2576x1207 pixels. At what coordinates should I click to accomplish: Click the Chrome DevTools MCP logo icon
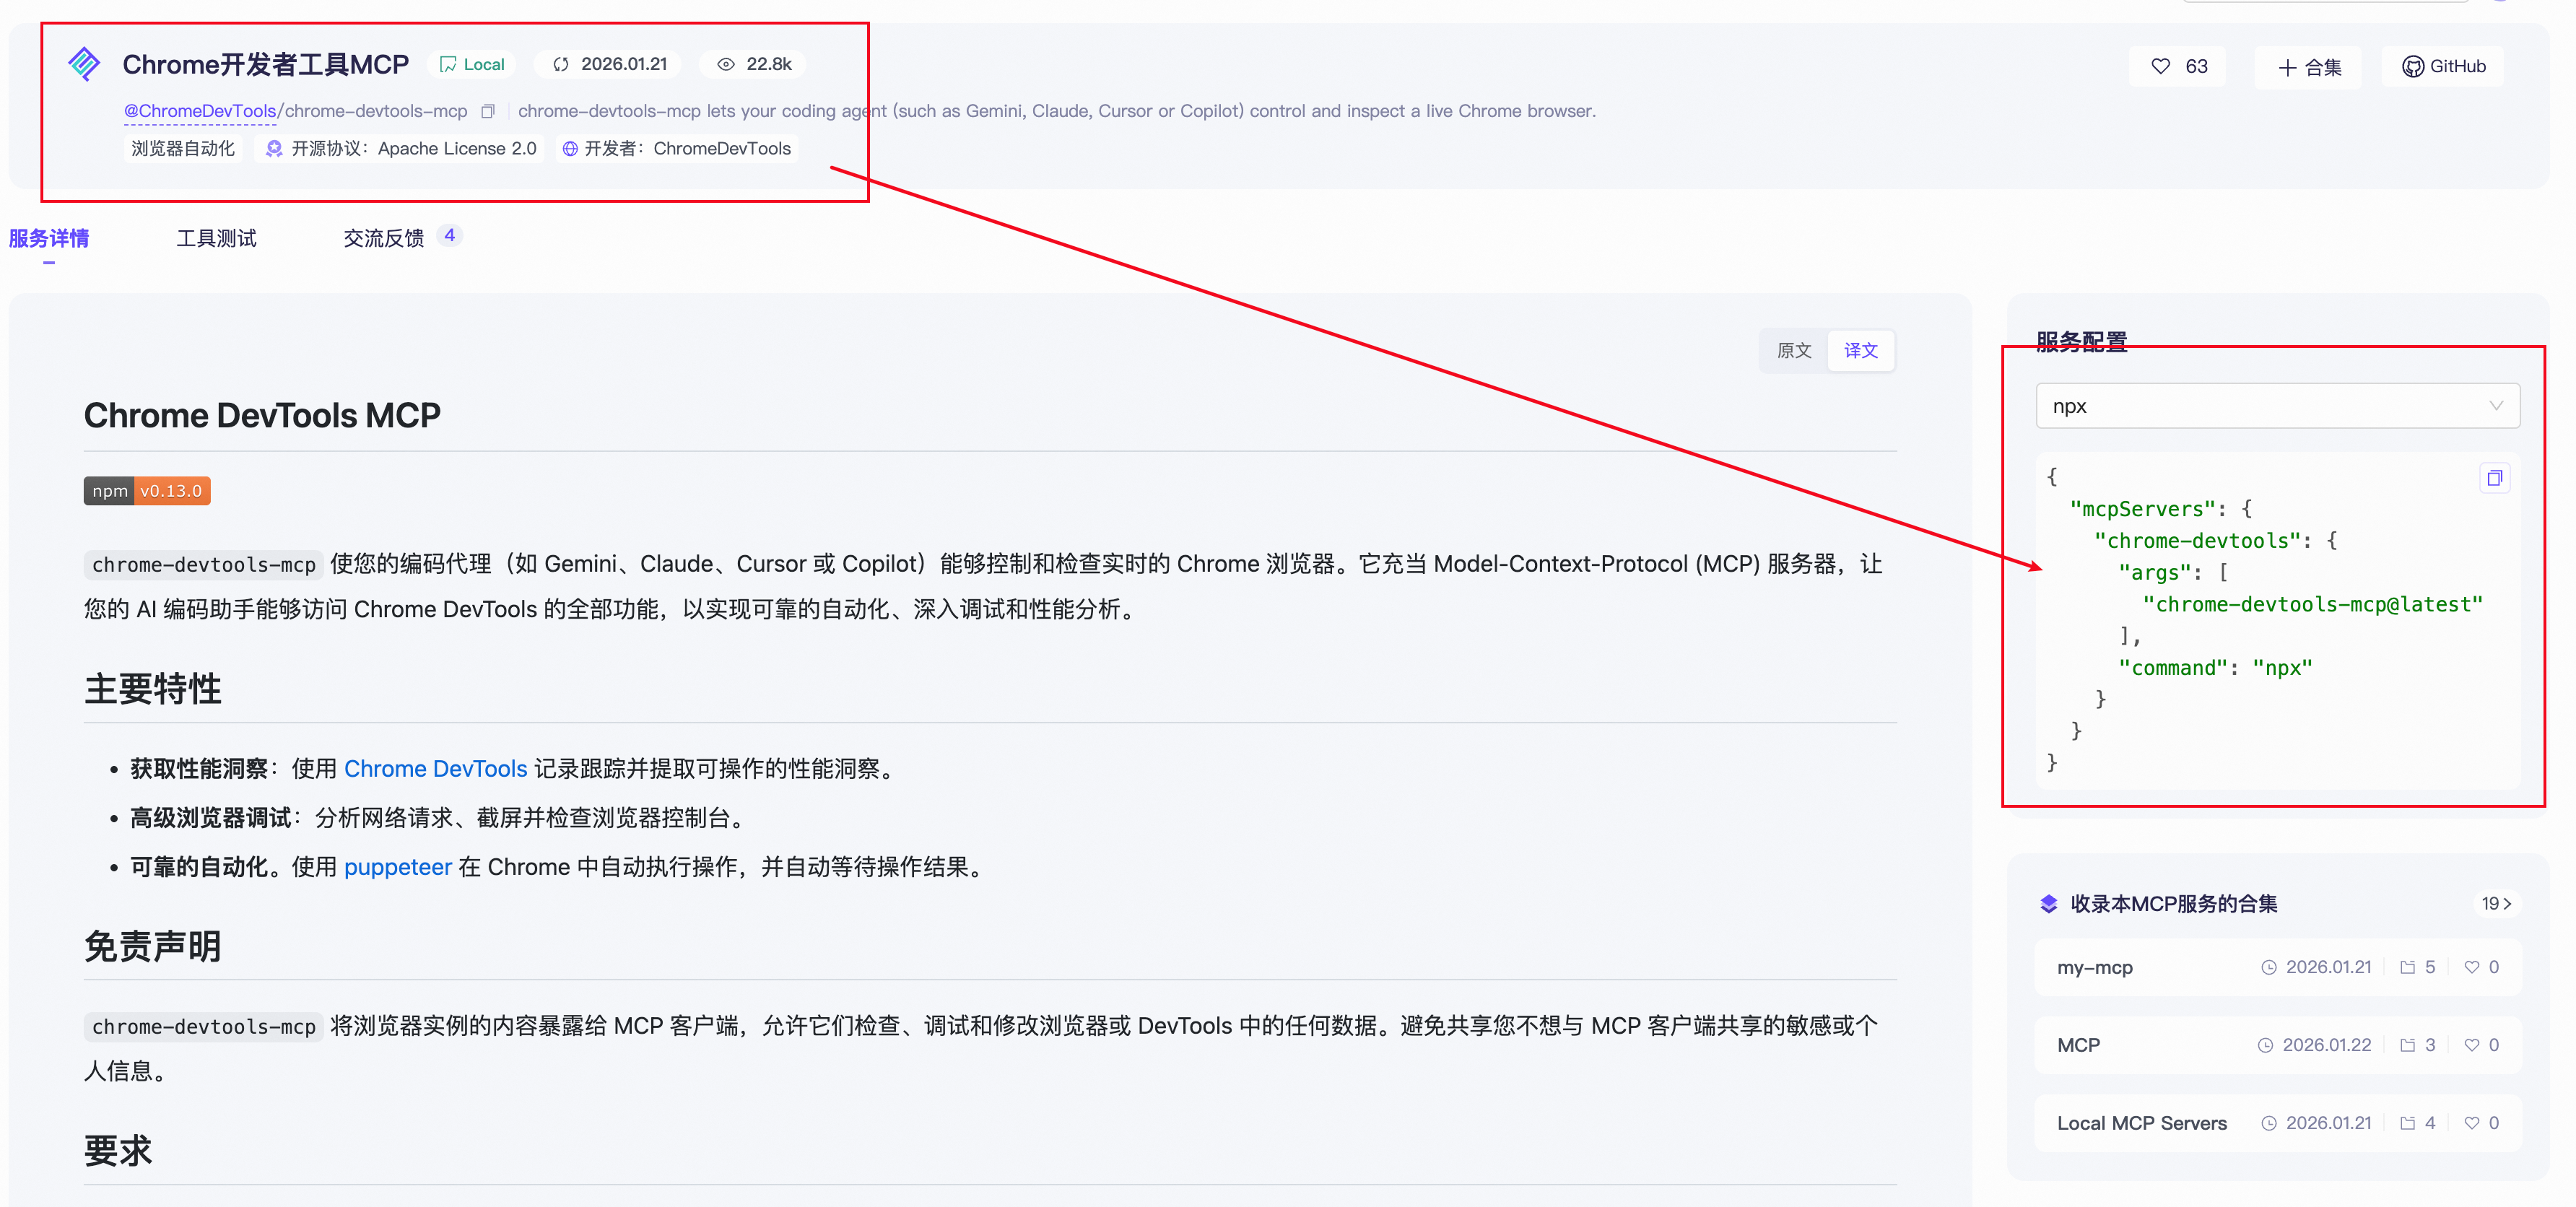coord(84,64)
